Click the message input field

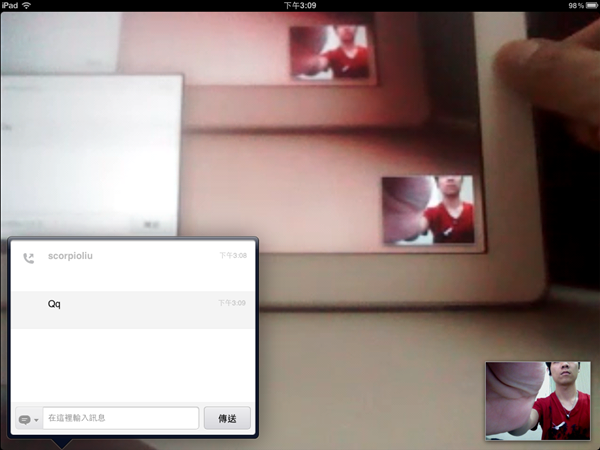121,418
